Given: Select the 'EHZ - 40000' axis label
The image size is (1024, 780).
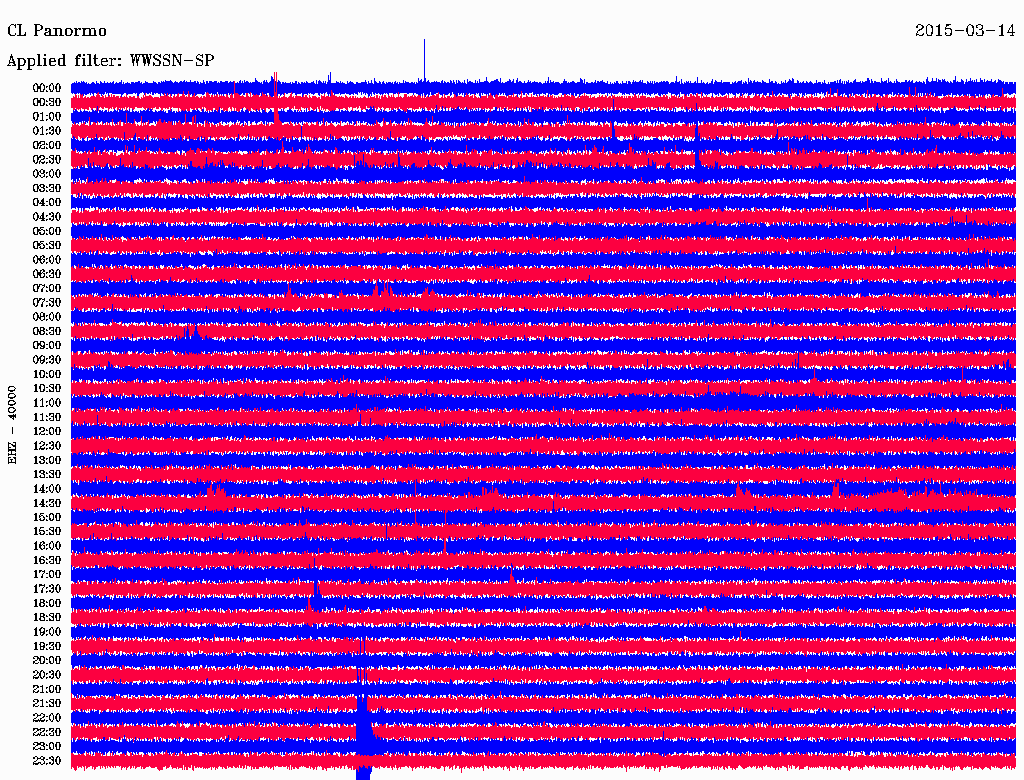Looking at the screenshot, I should point(12,425).
